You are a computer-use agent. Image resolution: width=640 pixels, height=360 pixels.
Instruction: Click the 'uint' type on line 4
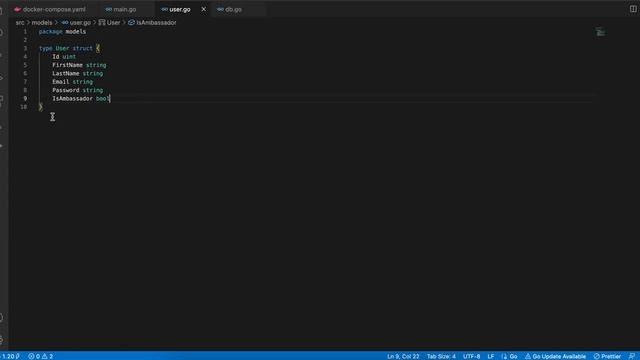click(x=69, y=57)
